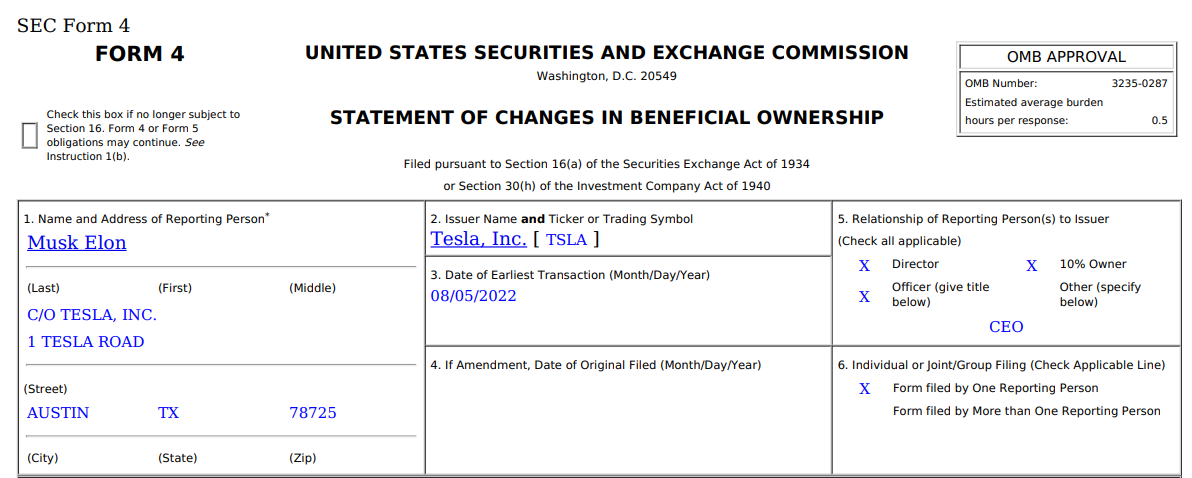The width and height of the screenshot is (1192, 478).
Task: Toggle the Director X mark
Action: click(865, 265)
